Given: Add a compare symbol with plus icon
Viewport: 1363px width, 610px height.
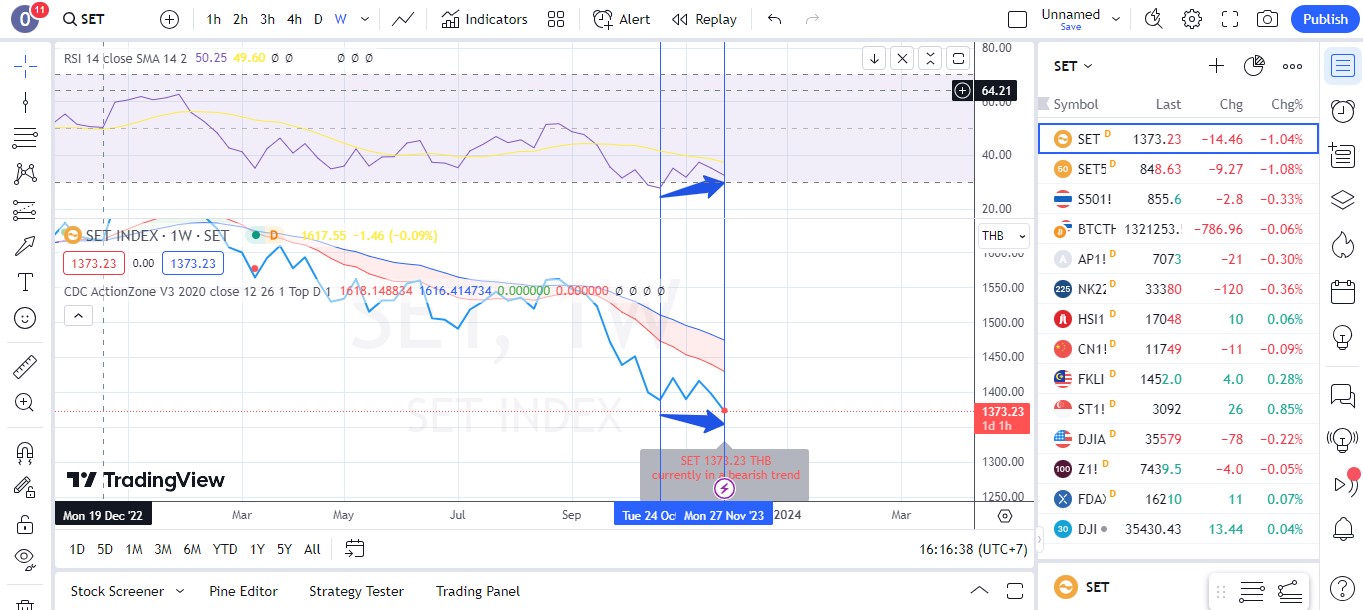Looking at the screenshot, I should tap(170, 19).
